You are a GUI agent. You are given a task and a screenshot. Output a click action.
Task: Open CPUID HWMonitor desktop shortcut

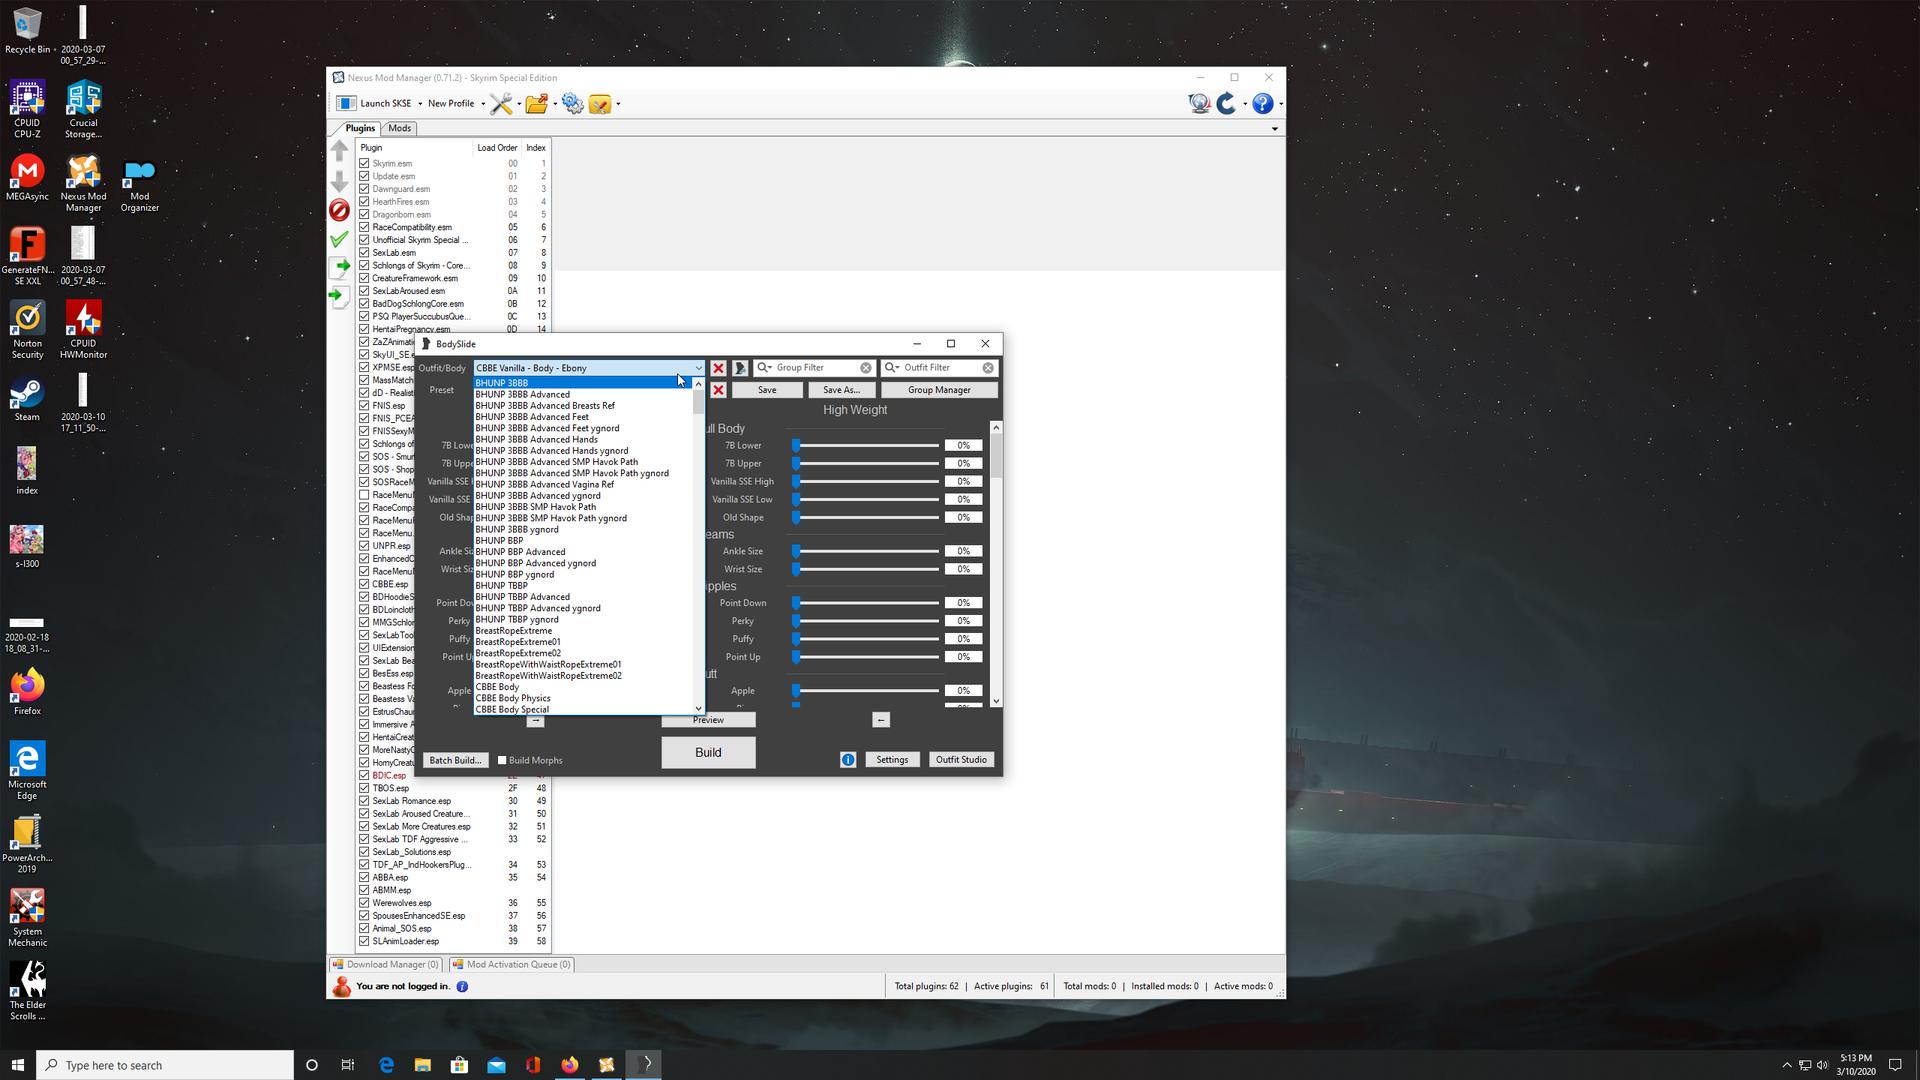(x=83, y=331)
